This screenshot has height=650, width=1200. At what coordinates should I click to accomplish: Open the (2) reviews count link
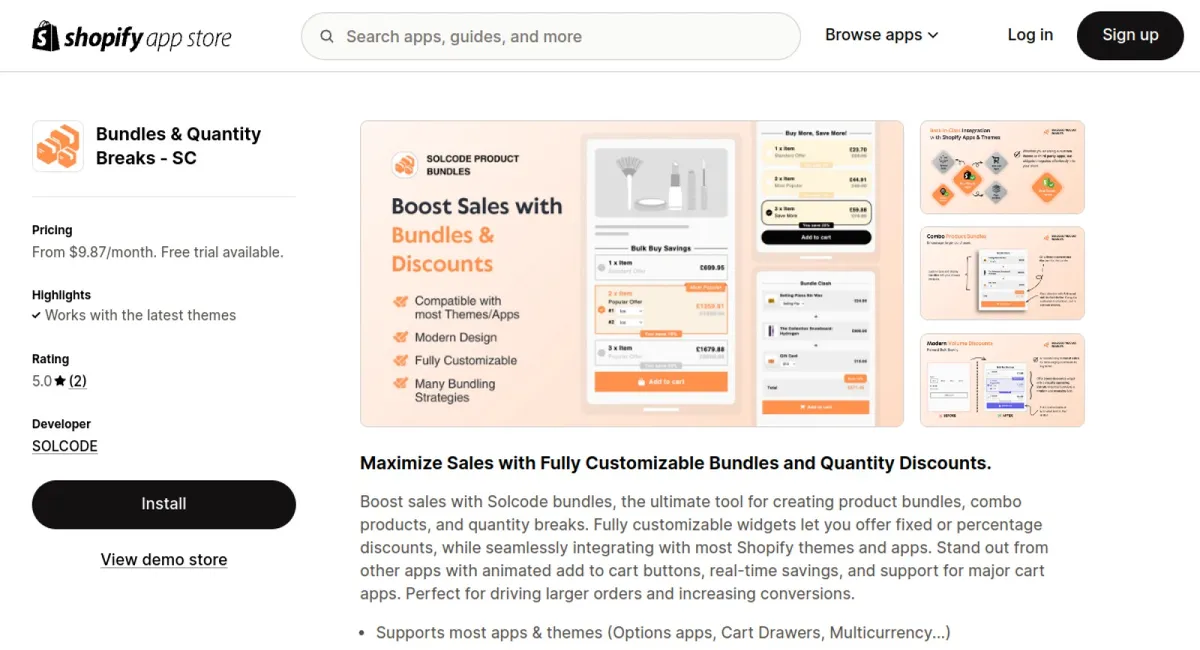click(x=78, y=381)
